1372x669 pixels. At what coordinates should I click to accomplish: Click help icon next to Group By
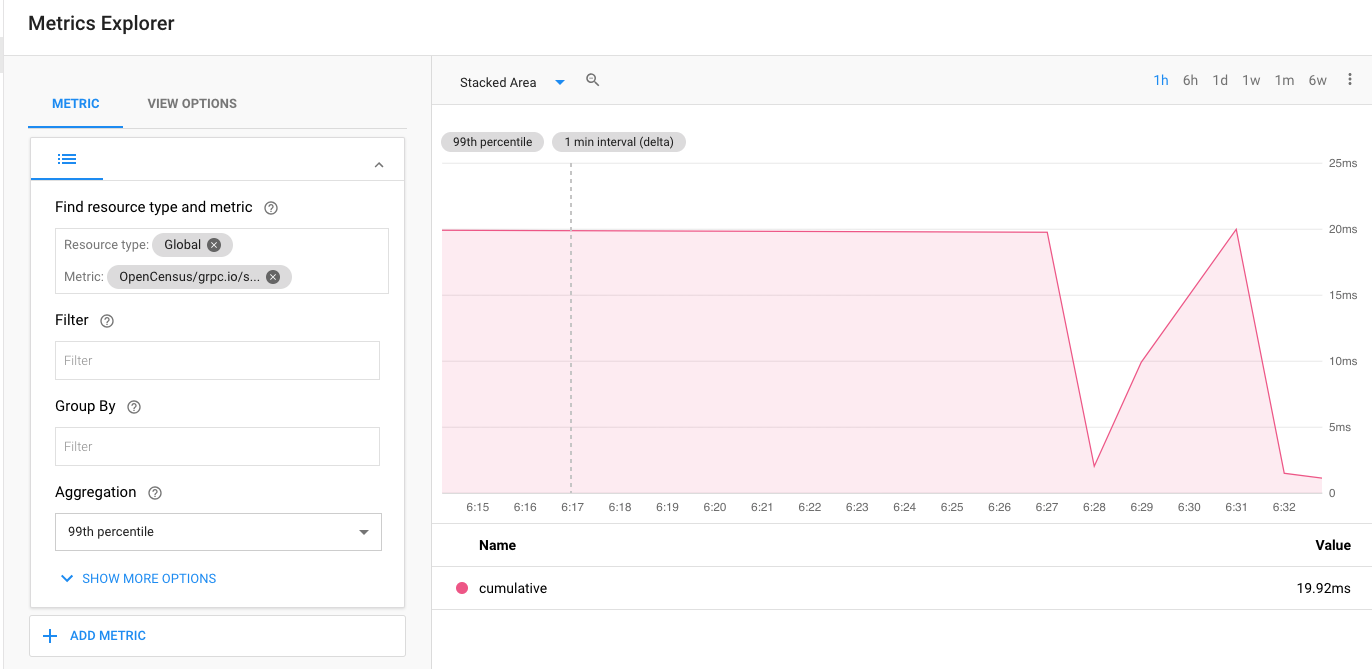tap(134, 407)
